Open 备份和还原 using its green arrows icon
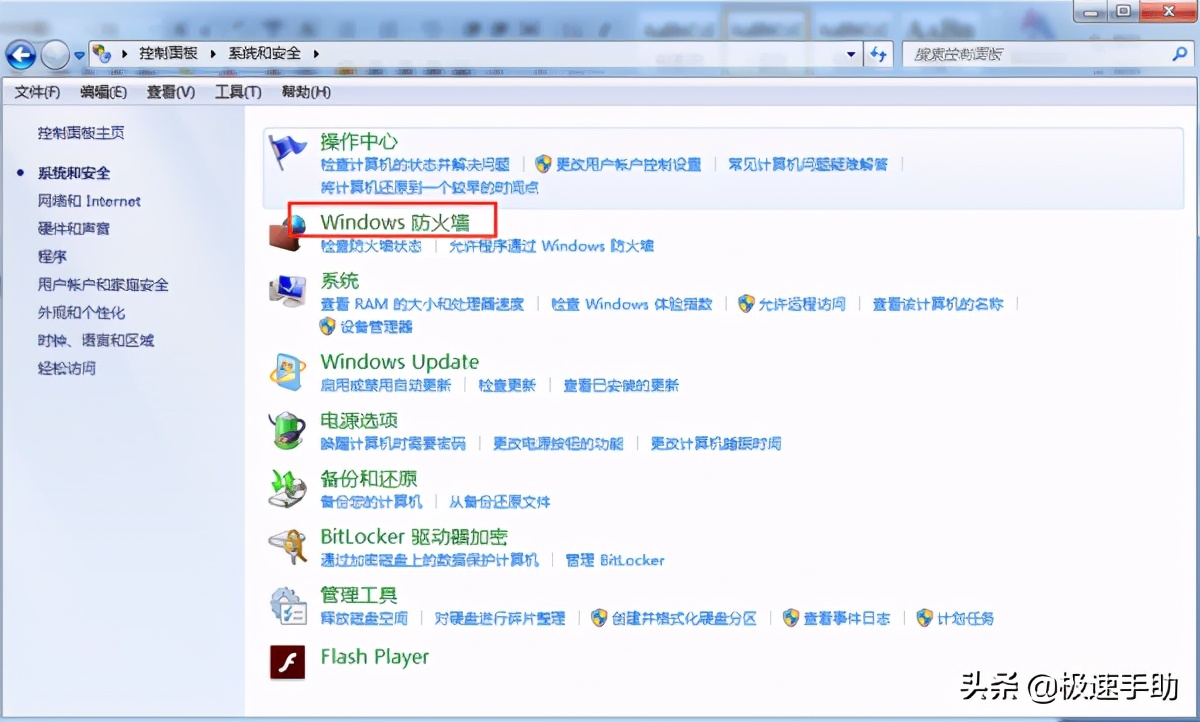The image size is (1200, 722). 288,487
